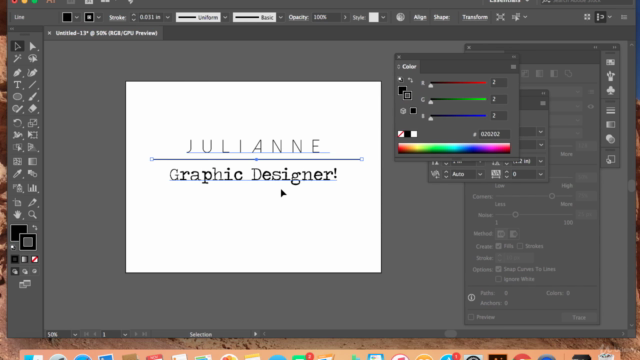Select the Artboard tool
The height and width of the screenshot is (360, 640).
(17, 202)
